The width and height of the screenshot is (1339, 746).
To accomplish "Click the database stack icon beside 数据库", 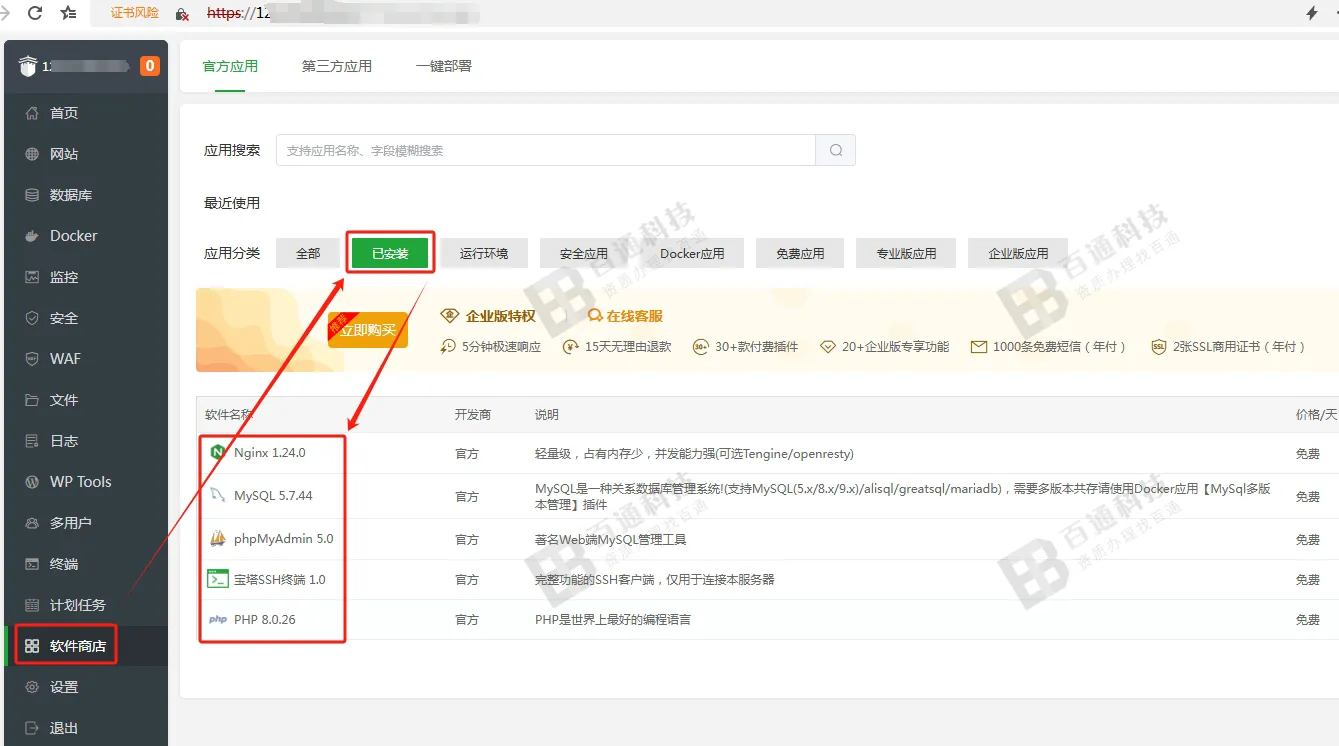I will click(32, 195).
